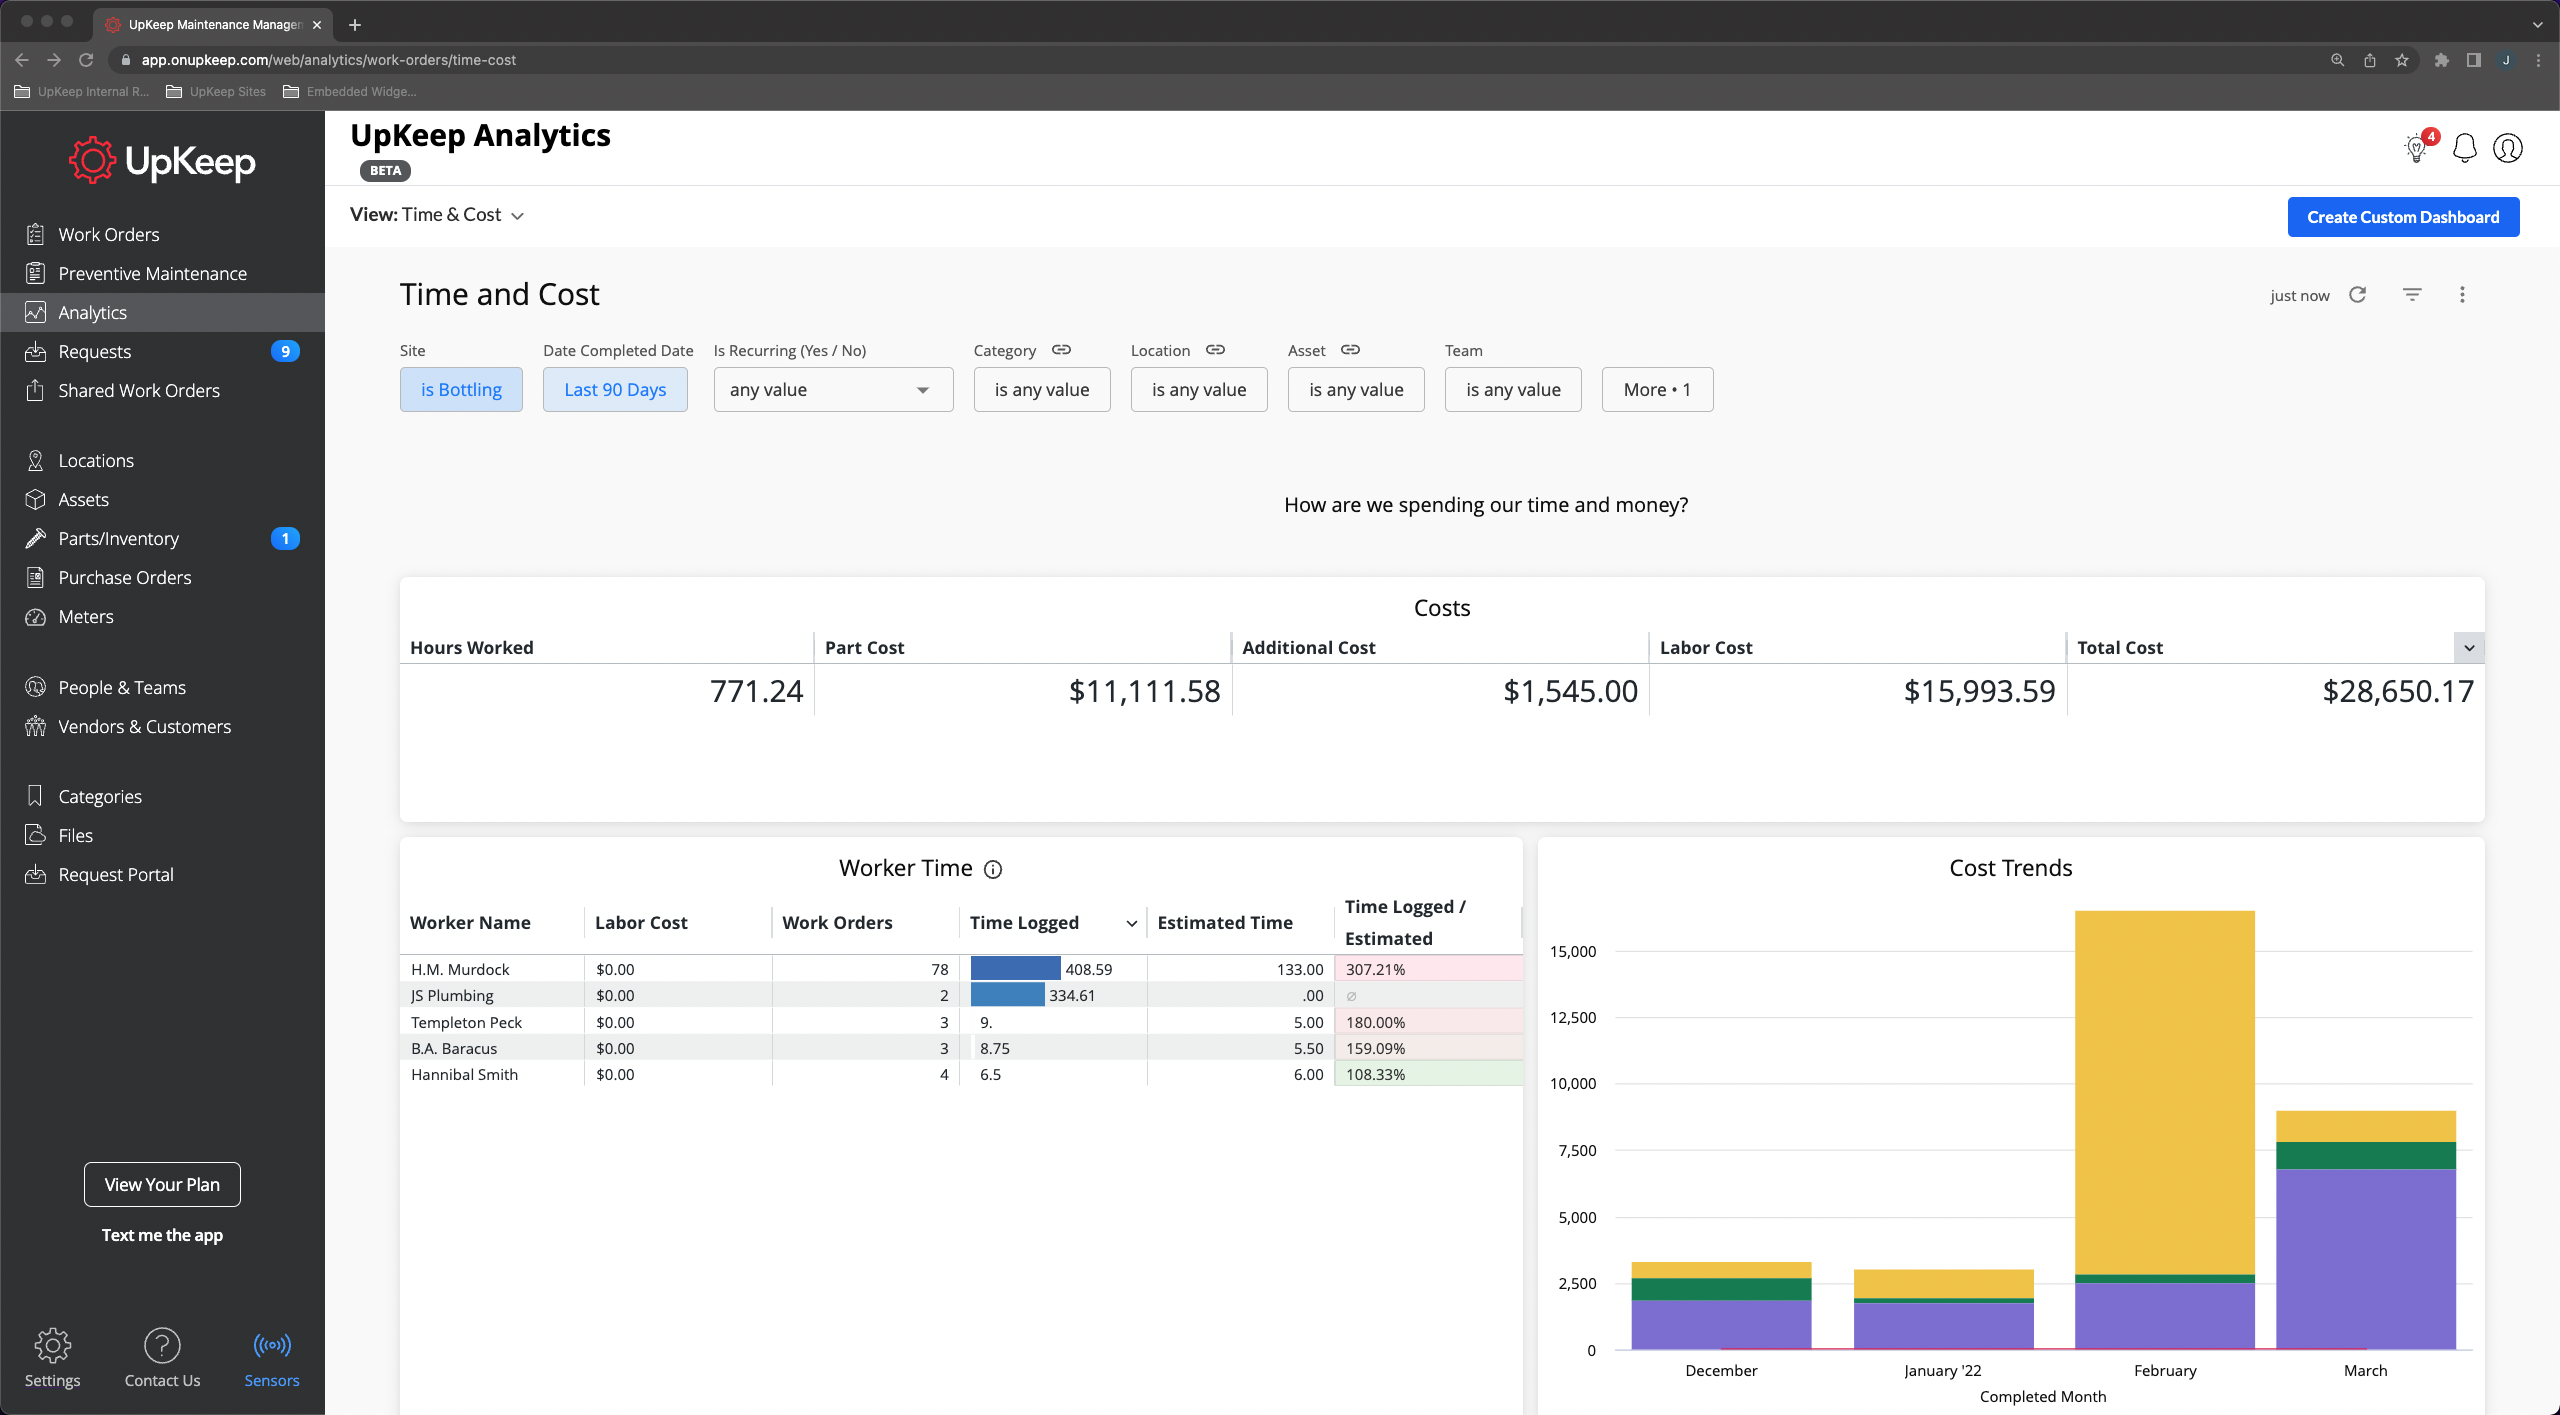Toggle the Last 90 Days date filter
The width and height of the screenshot is (2560, 1415).
click(615, 390)
